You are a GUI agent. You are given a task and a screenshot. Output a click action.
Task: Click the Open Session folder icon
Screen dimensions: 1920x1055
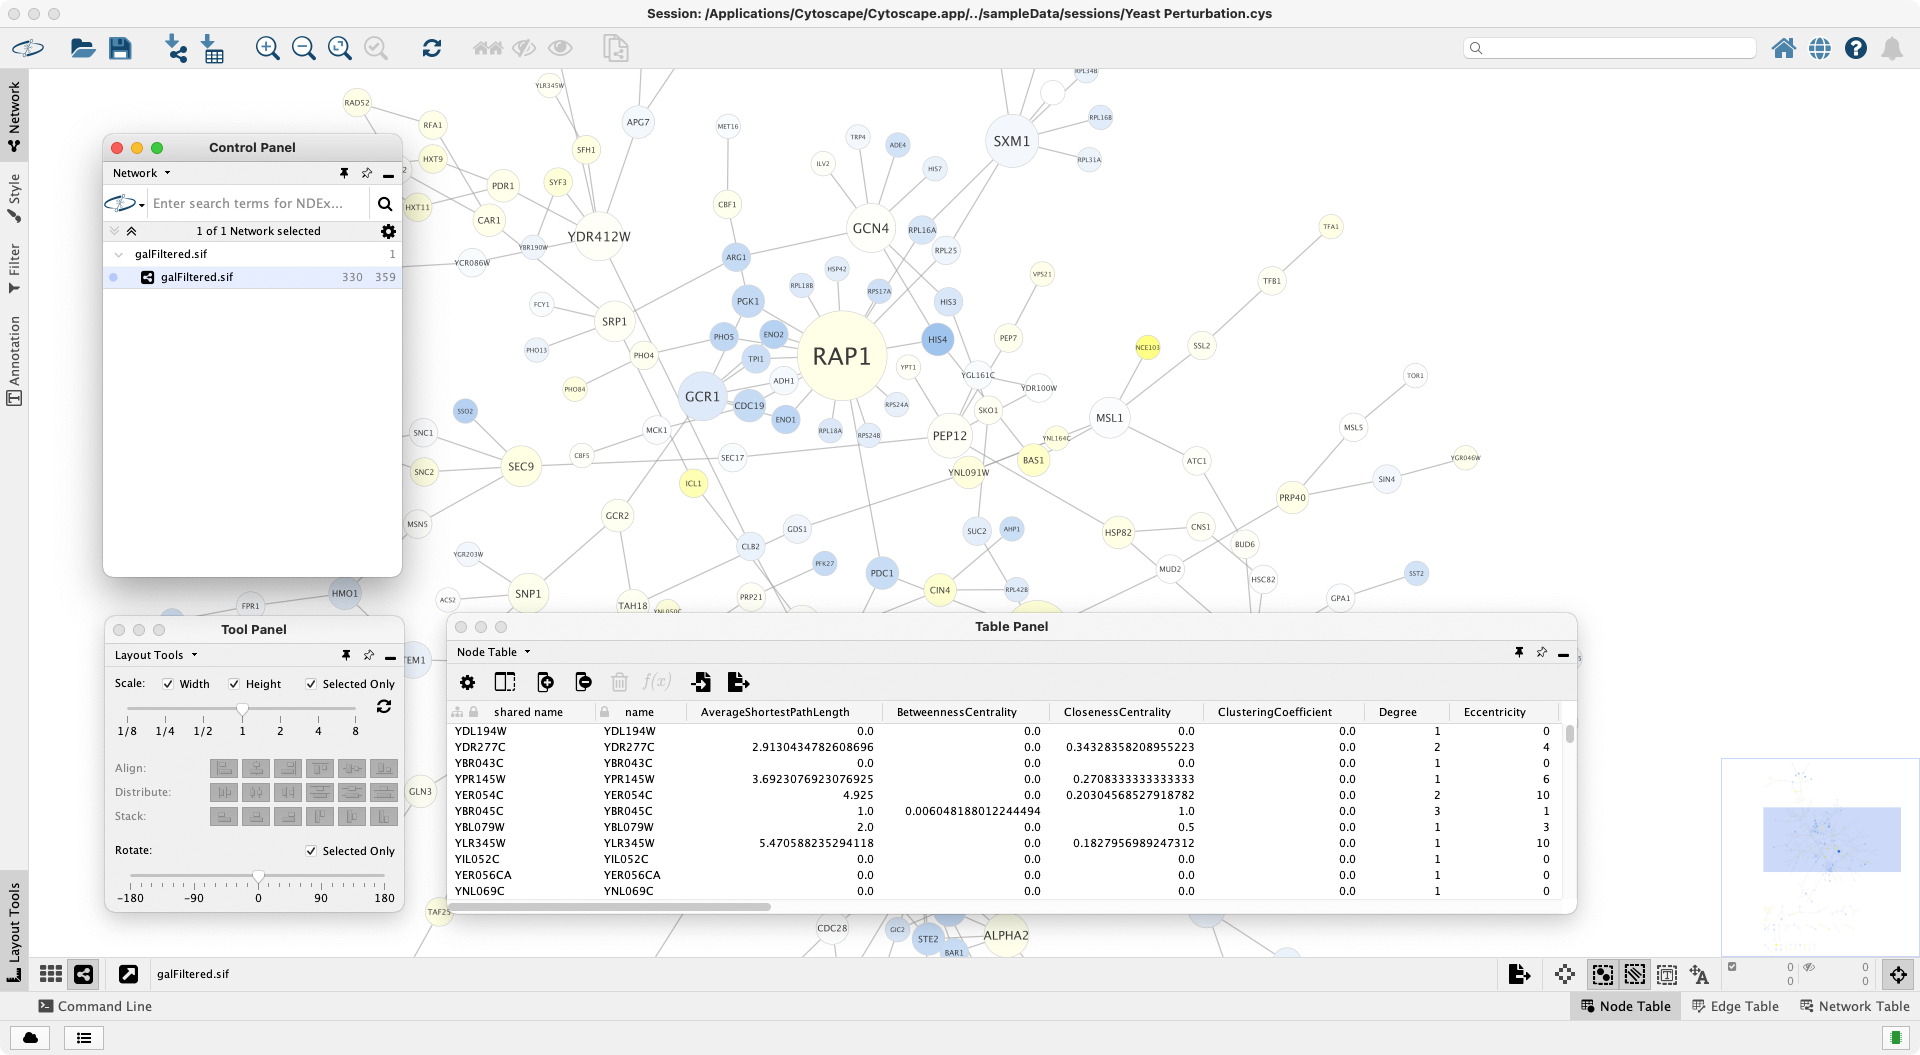(x=83, y=48)
